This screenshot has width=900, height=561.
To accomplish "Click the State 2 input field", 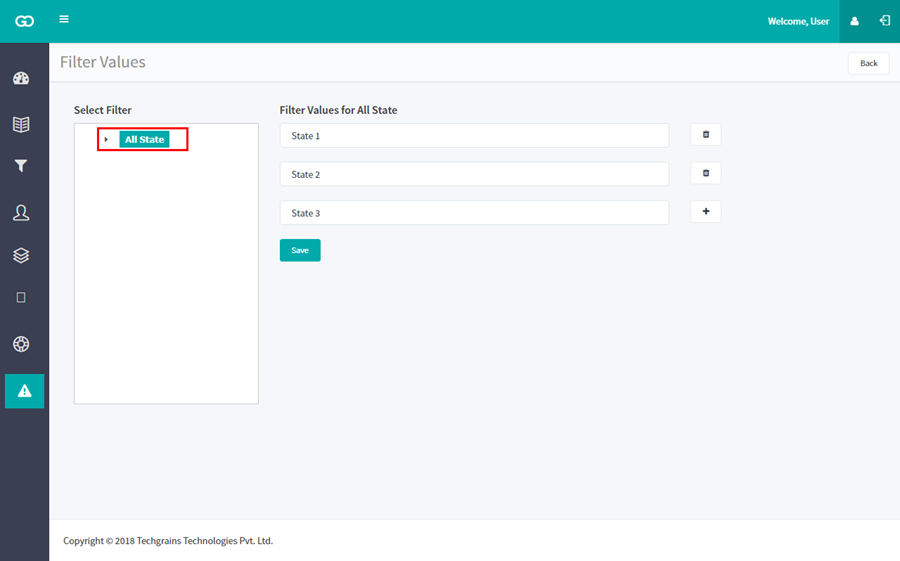I will [x=475, y=174].
